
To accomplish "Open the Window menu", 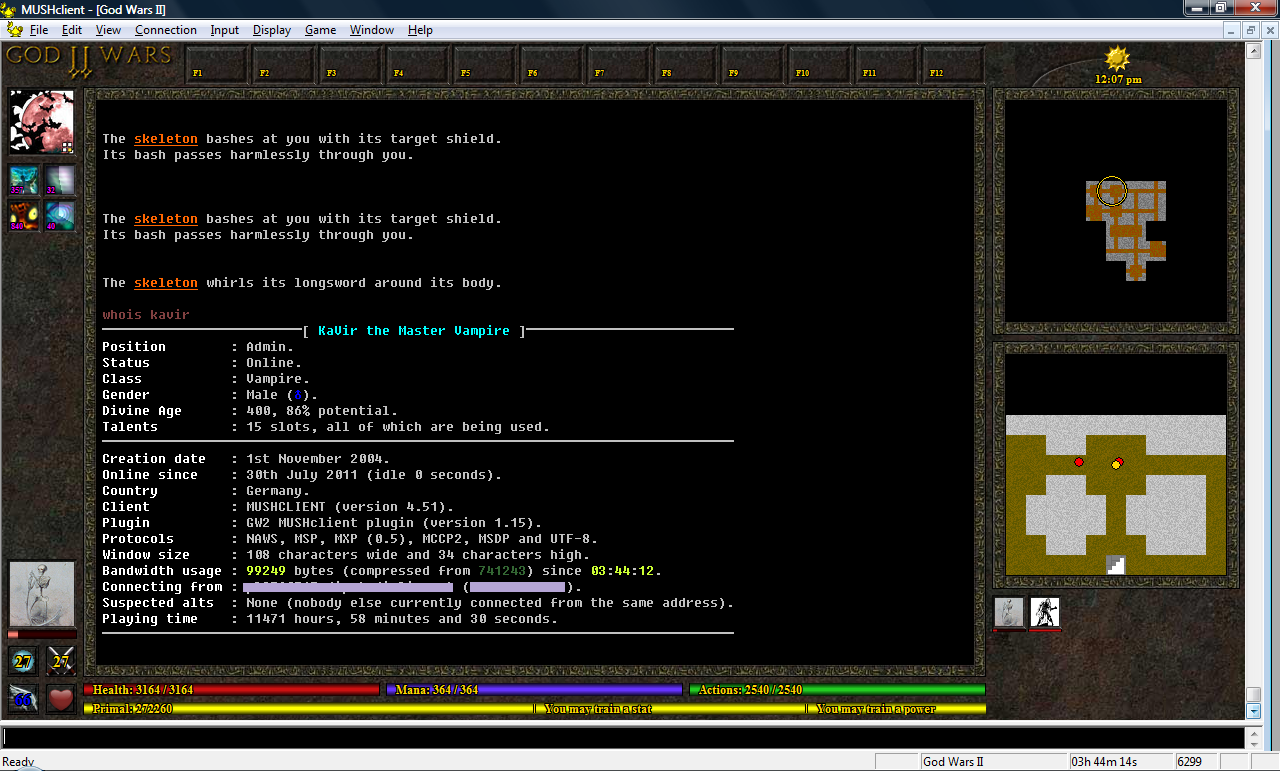I will pos(372,30).
